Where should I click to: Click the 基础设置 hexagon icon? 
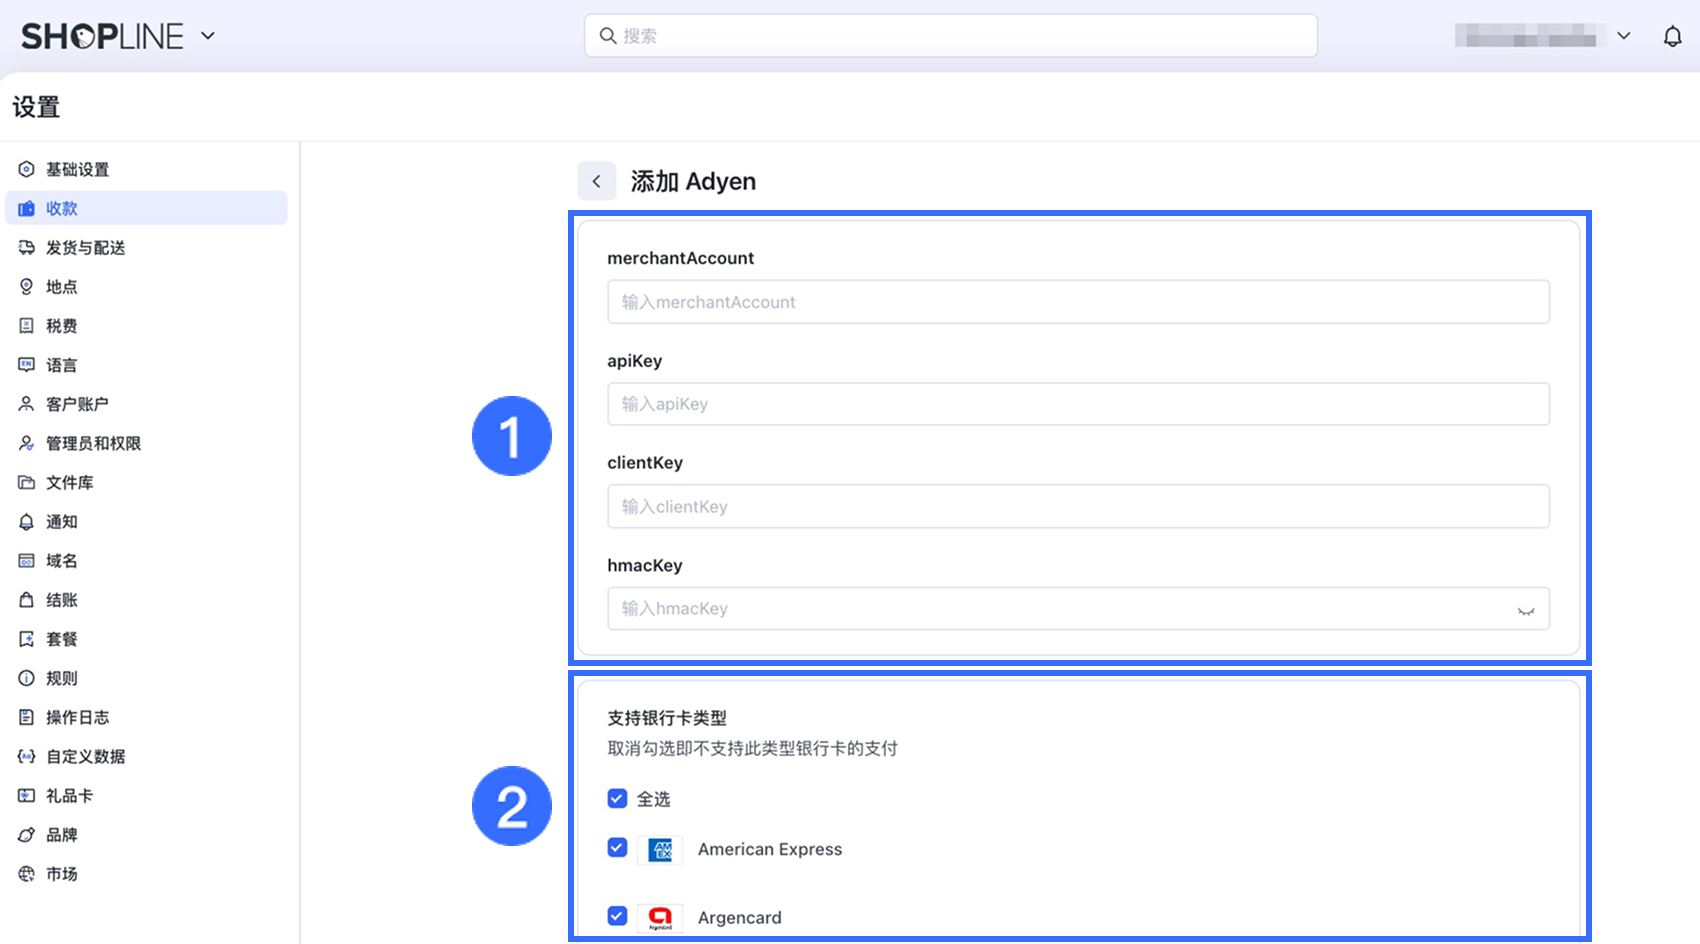point(27,169)
